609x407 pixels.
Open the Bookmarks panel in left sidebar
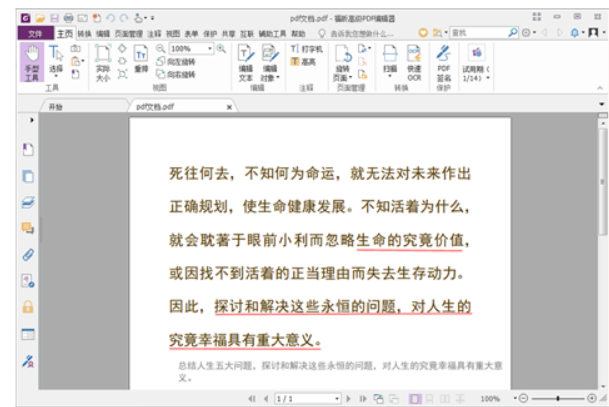coord(29,150)
